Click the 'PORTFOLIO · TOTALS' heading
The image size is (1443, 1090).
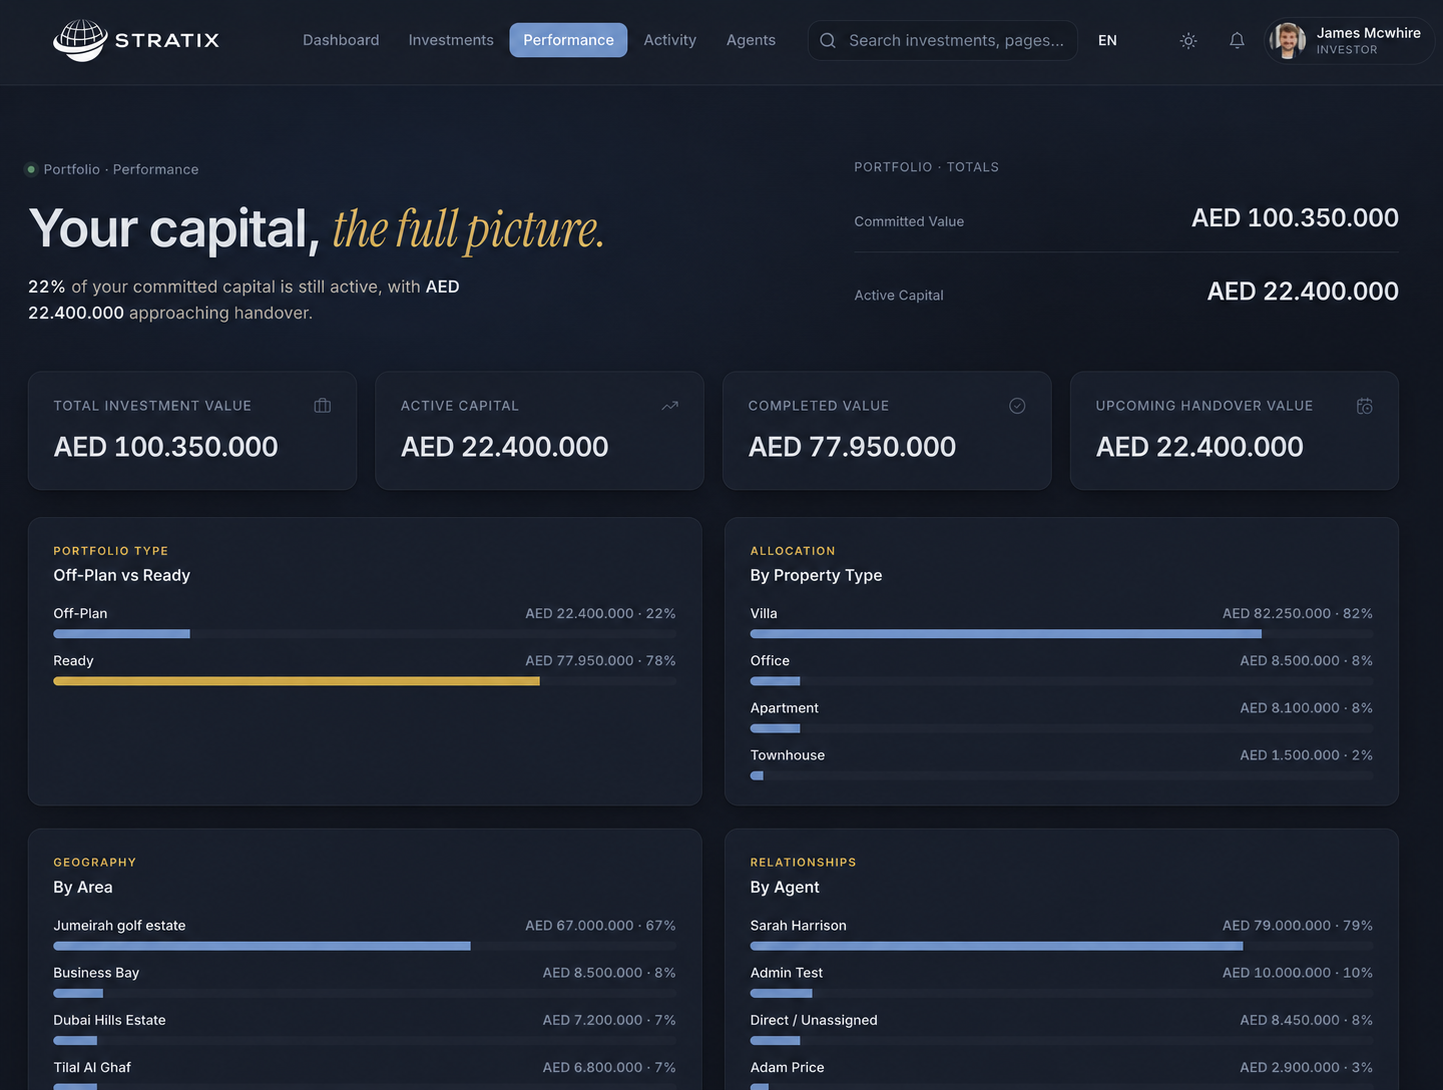coord(926,167)
